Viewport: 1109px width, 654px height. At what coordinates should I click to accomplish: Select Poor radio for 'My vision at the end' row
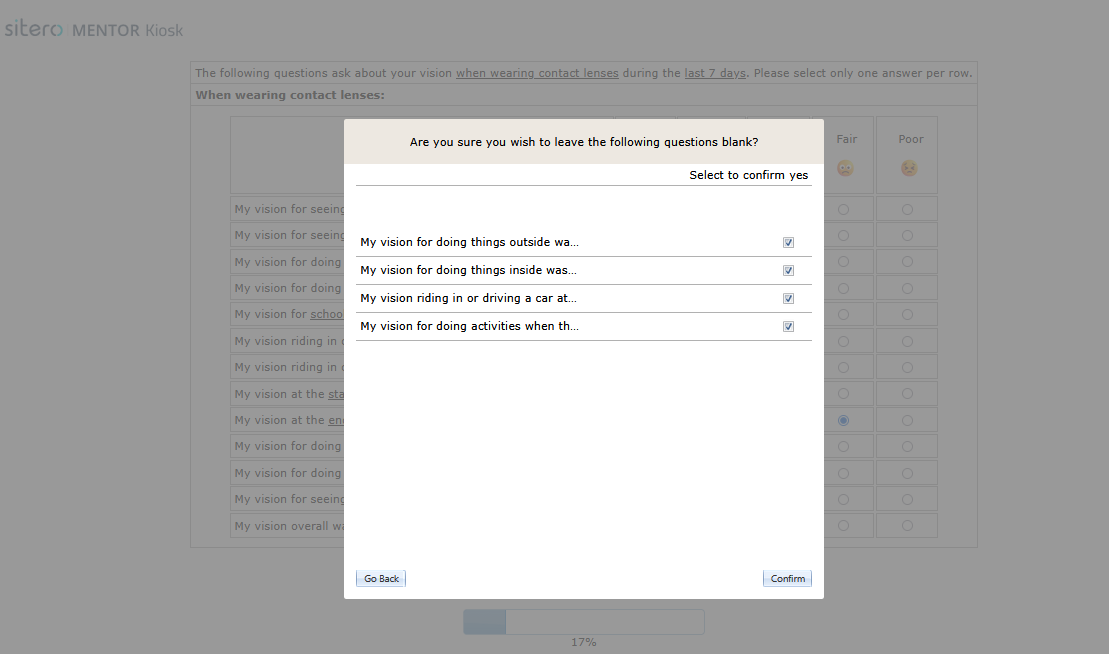pyautogui.click(x=907, y=421)
